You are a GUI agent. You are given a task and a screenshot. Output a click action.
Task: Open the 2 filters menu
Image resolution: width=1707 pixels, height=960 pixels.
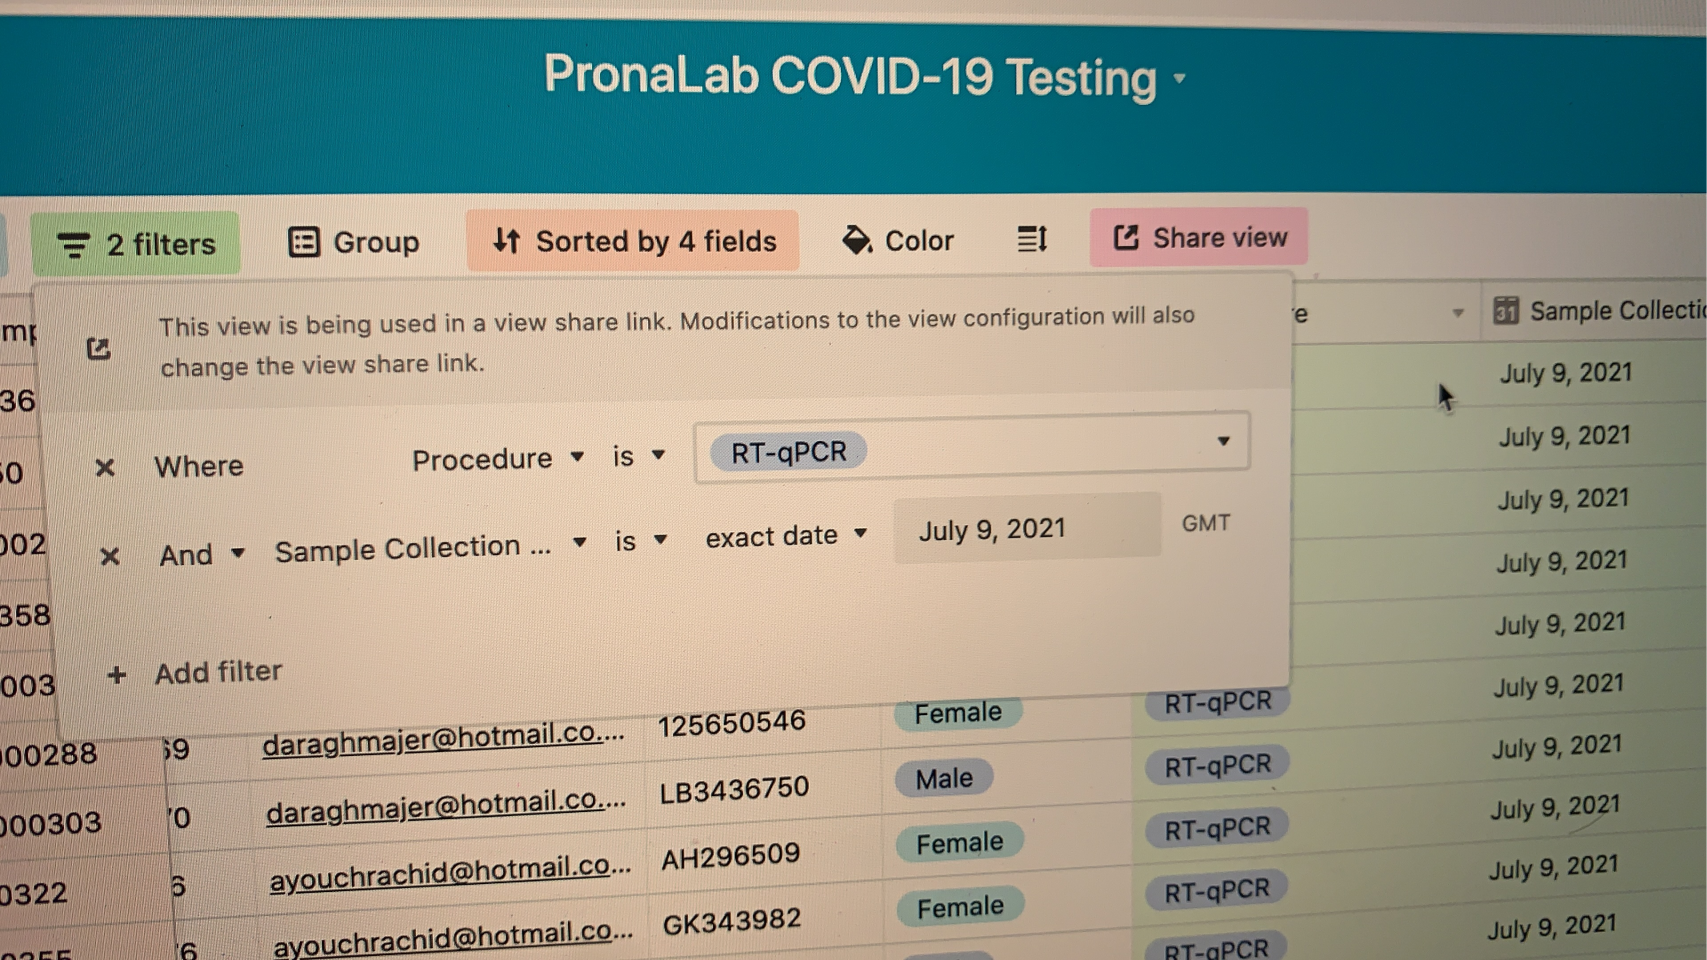tap(136, 244)
